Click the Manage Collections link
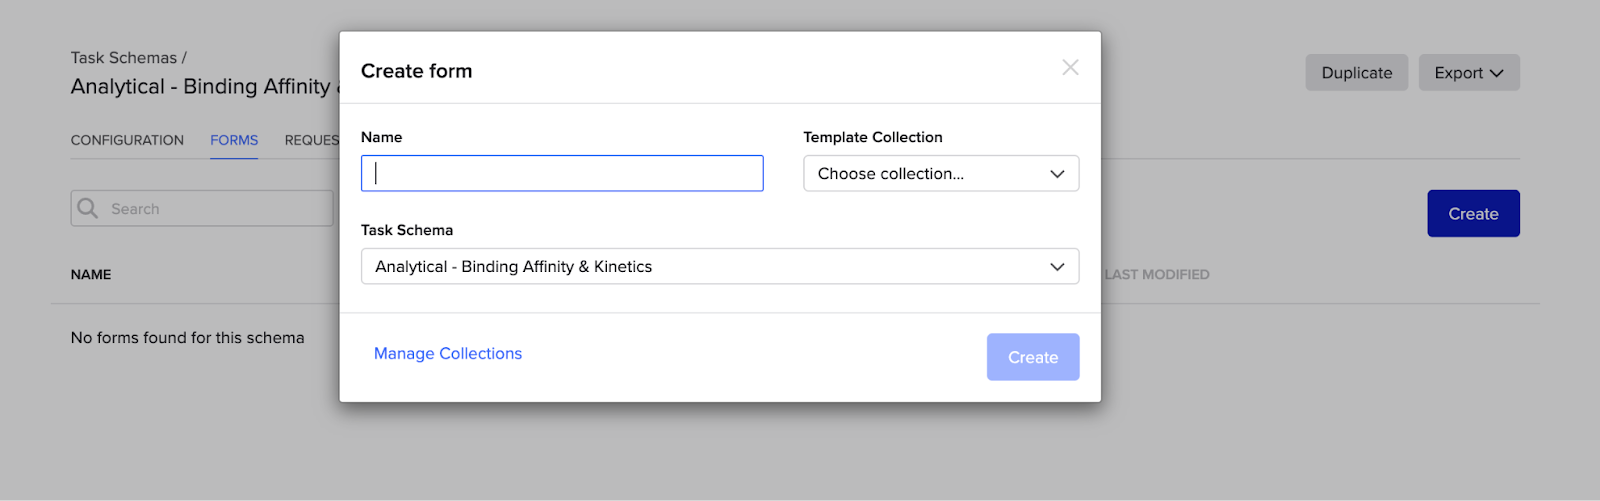 [x=448, y=354]
